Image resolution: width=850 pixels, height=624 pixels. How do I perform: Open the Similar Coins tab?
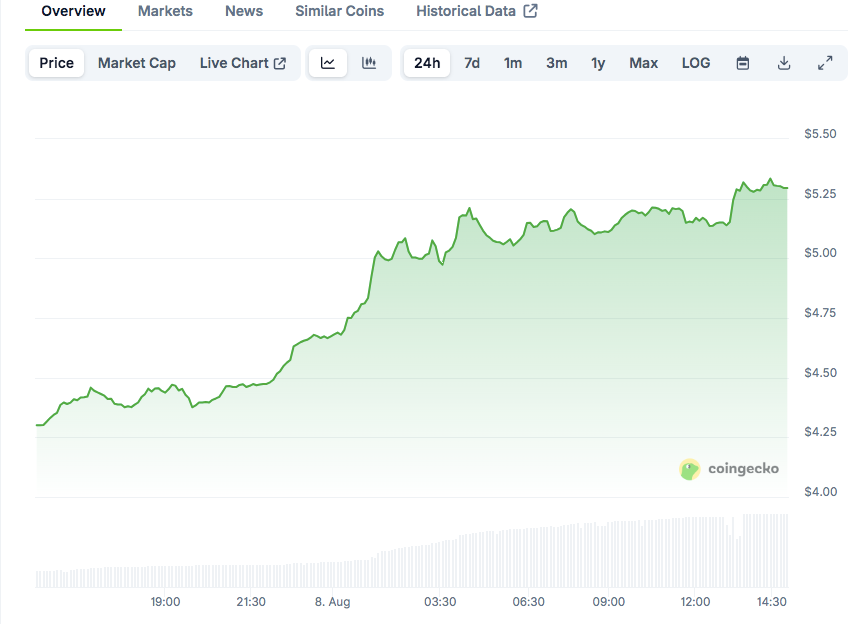click(339, 11)
